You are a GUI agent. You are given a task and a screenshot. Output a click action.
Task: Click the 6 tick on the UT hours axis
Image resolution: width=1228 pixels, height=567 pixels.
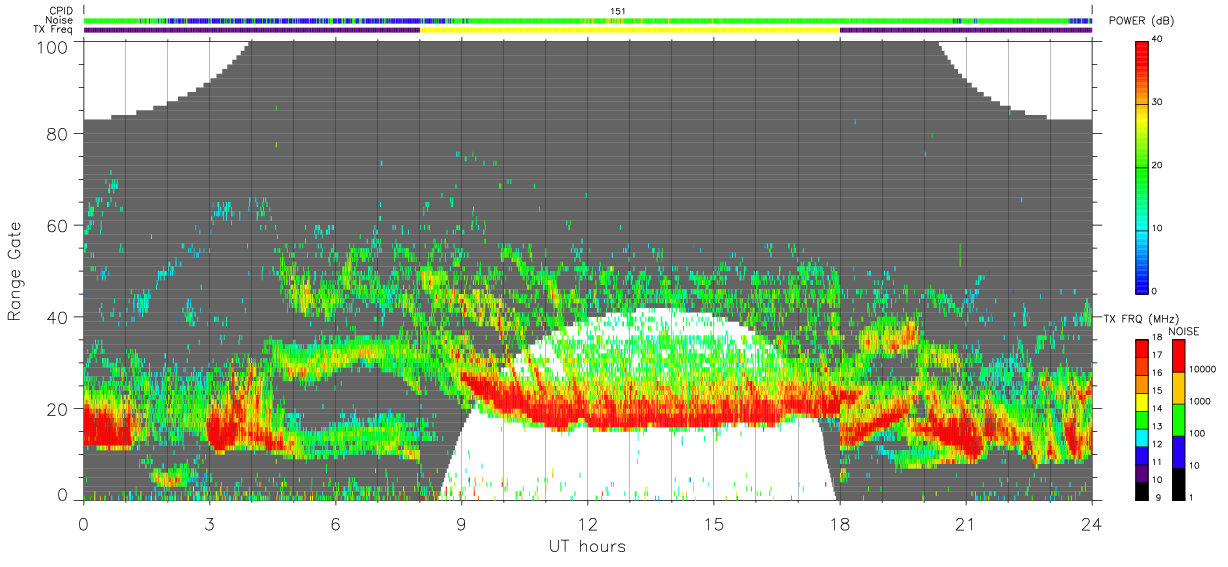point(336,523)
